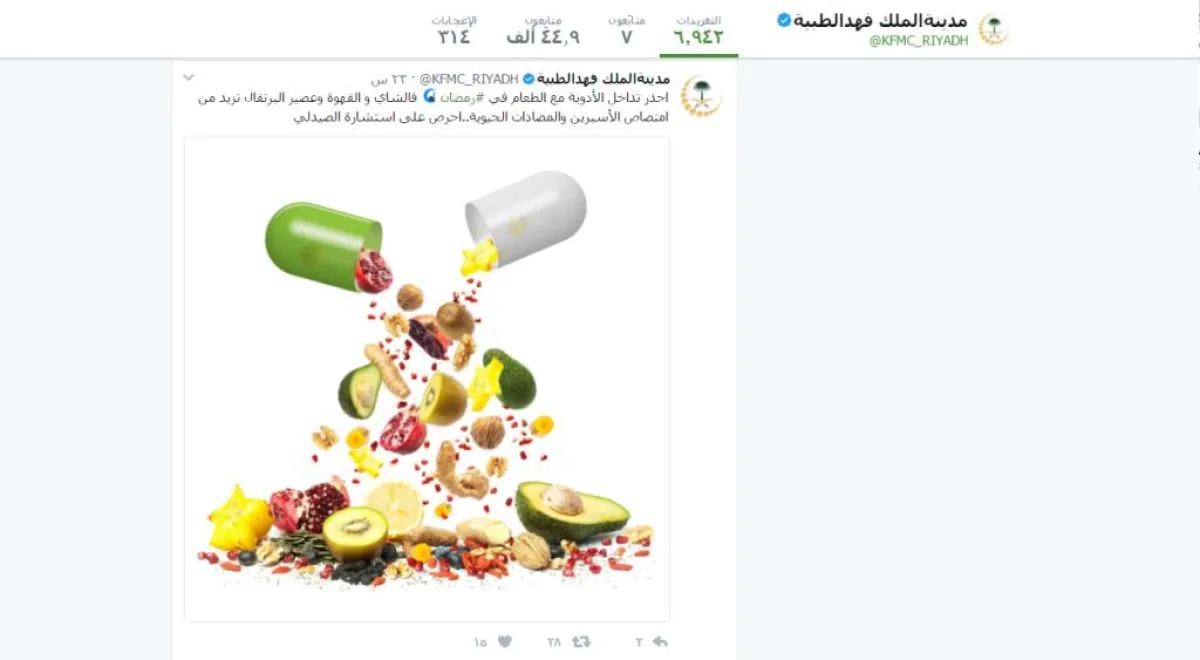The width and height of the screenshot is (1200, 660).
Task: Open the #رمضان hashtag link
Action: 464,97
